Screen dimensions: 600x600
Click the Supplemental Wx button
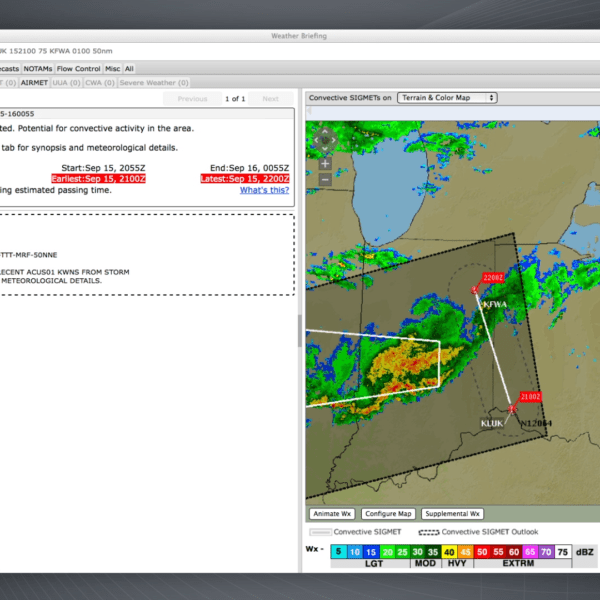point(452,514)
